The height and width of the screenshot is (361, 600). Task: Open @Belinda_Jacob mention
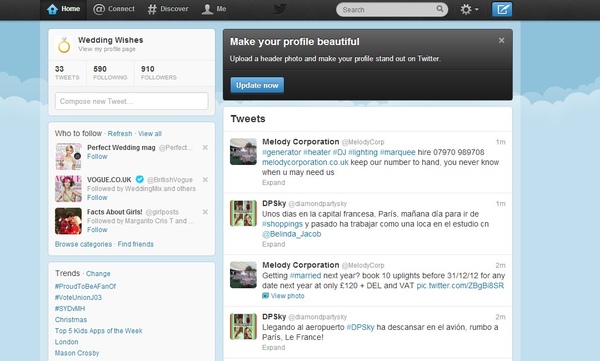[x=292, y=234]
